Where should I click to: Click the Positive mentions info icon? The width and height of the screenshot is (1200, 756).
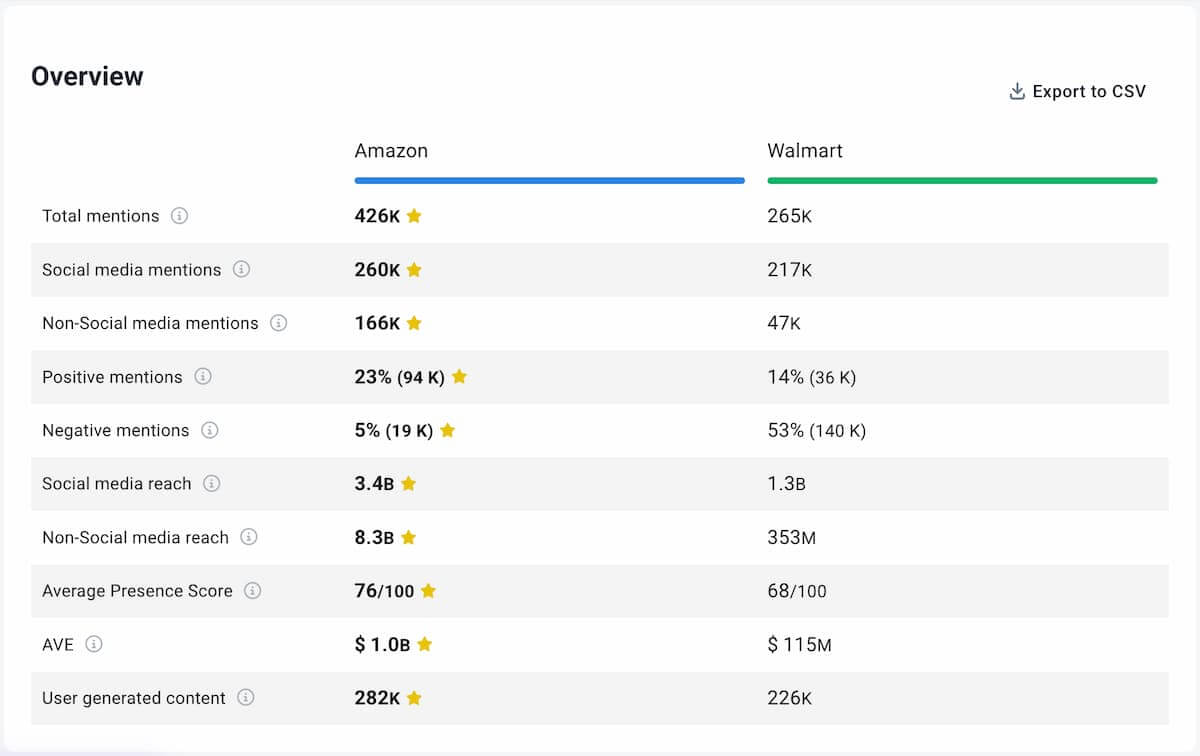click(203, 377)
